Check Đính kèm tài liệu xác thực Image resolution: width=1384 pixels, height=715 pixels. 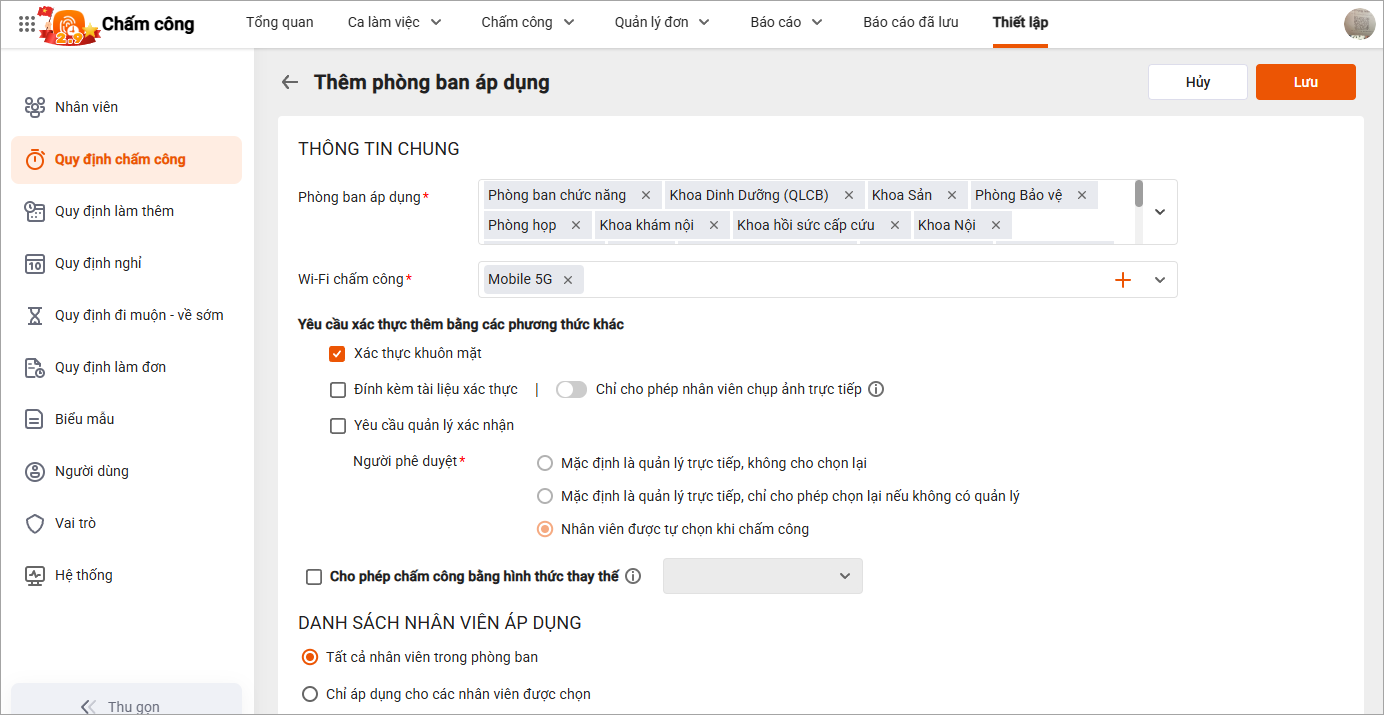pyautogui.click(x=337, y=389)
